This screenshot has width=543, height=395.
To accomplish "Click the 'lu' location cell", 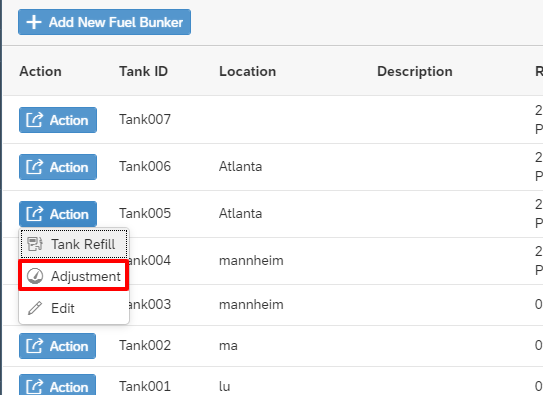I will [x=224, y=386].
